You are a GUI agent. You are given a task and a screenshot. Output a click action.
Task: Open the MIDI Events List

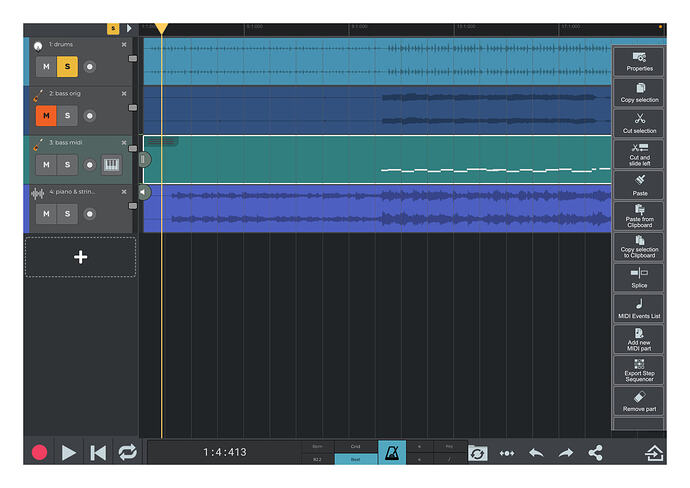pos(639,308)
